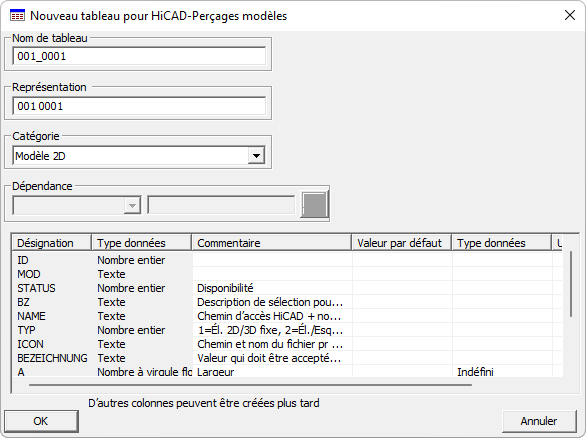Viewport: 586px width, 438px height.
Task: Click Nombre entier in TYP row
Action: 131,330
